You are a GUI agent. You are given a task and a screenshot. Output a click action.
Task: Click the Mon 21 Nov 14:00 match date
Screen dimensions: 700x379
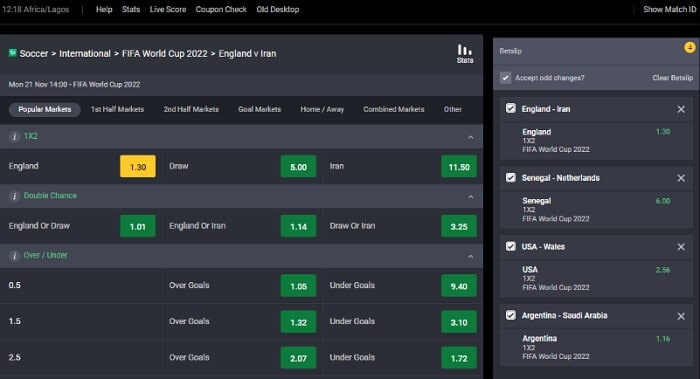click(x=38, y=84)
